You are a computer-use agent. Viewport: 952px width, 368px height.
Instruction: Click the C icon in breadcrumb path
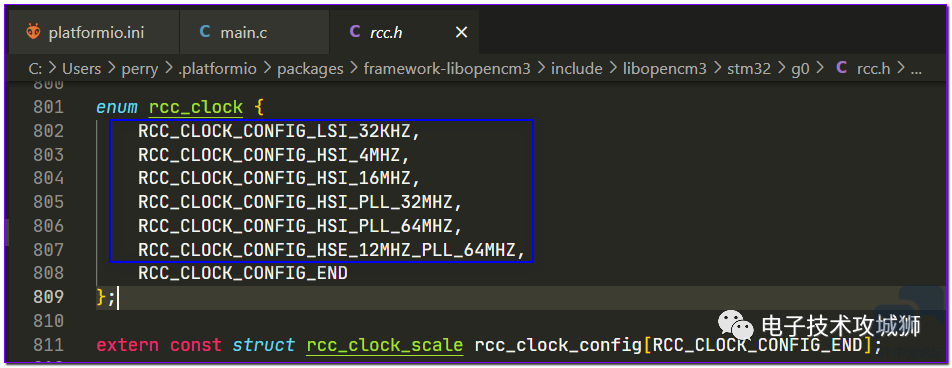[x=841, y=68]
